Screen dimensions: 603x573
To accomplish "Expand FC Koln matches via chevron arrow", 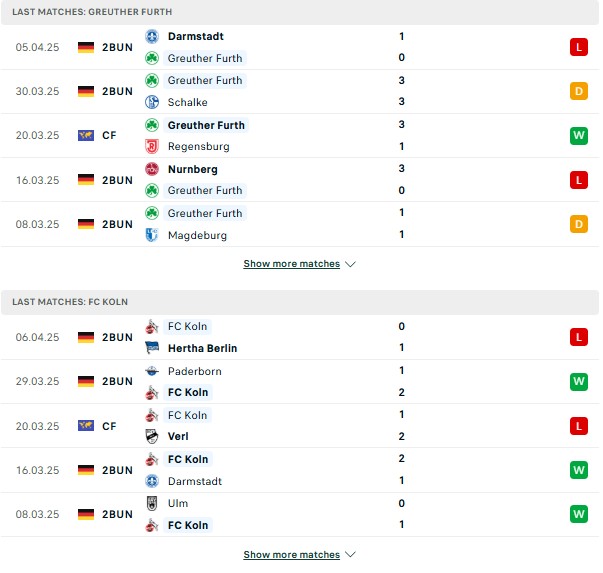I will point(350,555).
